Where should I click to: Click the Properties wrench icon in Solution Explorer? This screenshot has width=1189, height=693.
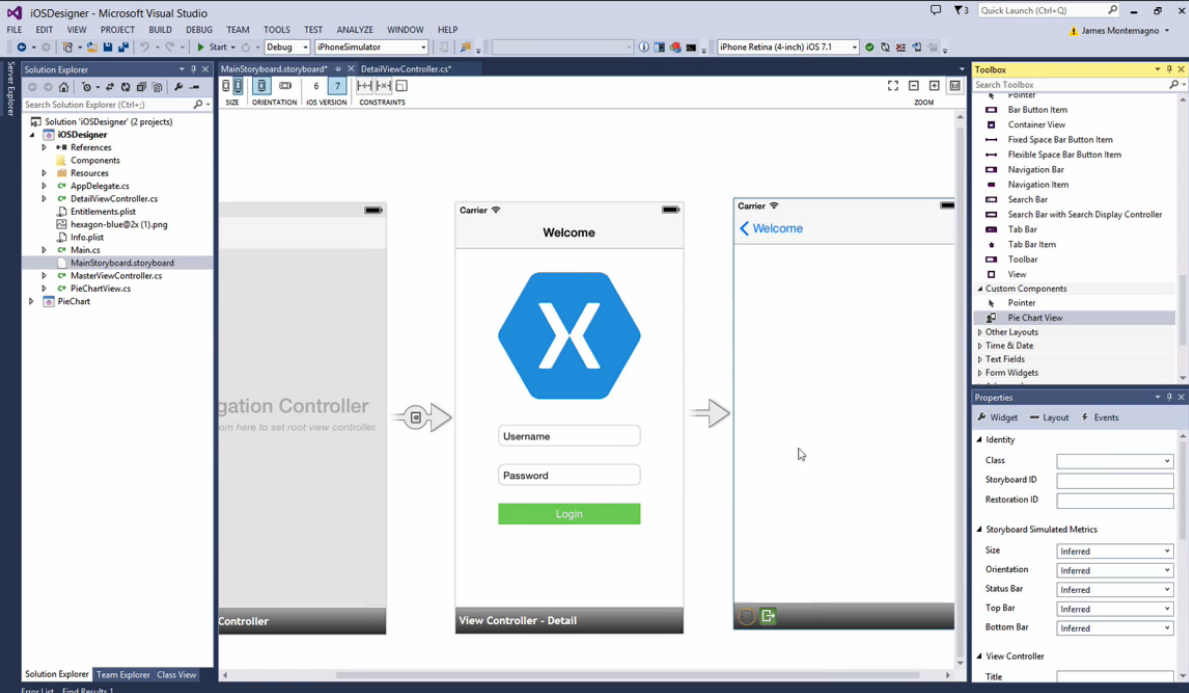[178, 87]
